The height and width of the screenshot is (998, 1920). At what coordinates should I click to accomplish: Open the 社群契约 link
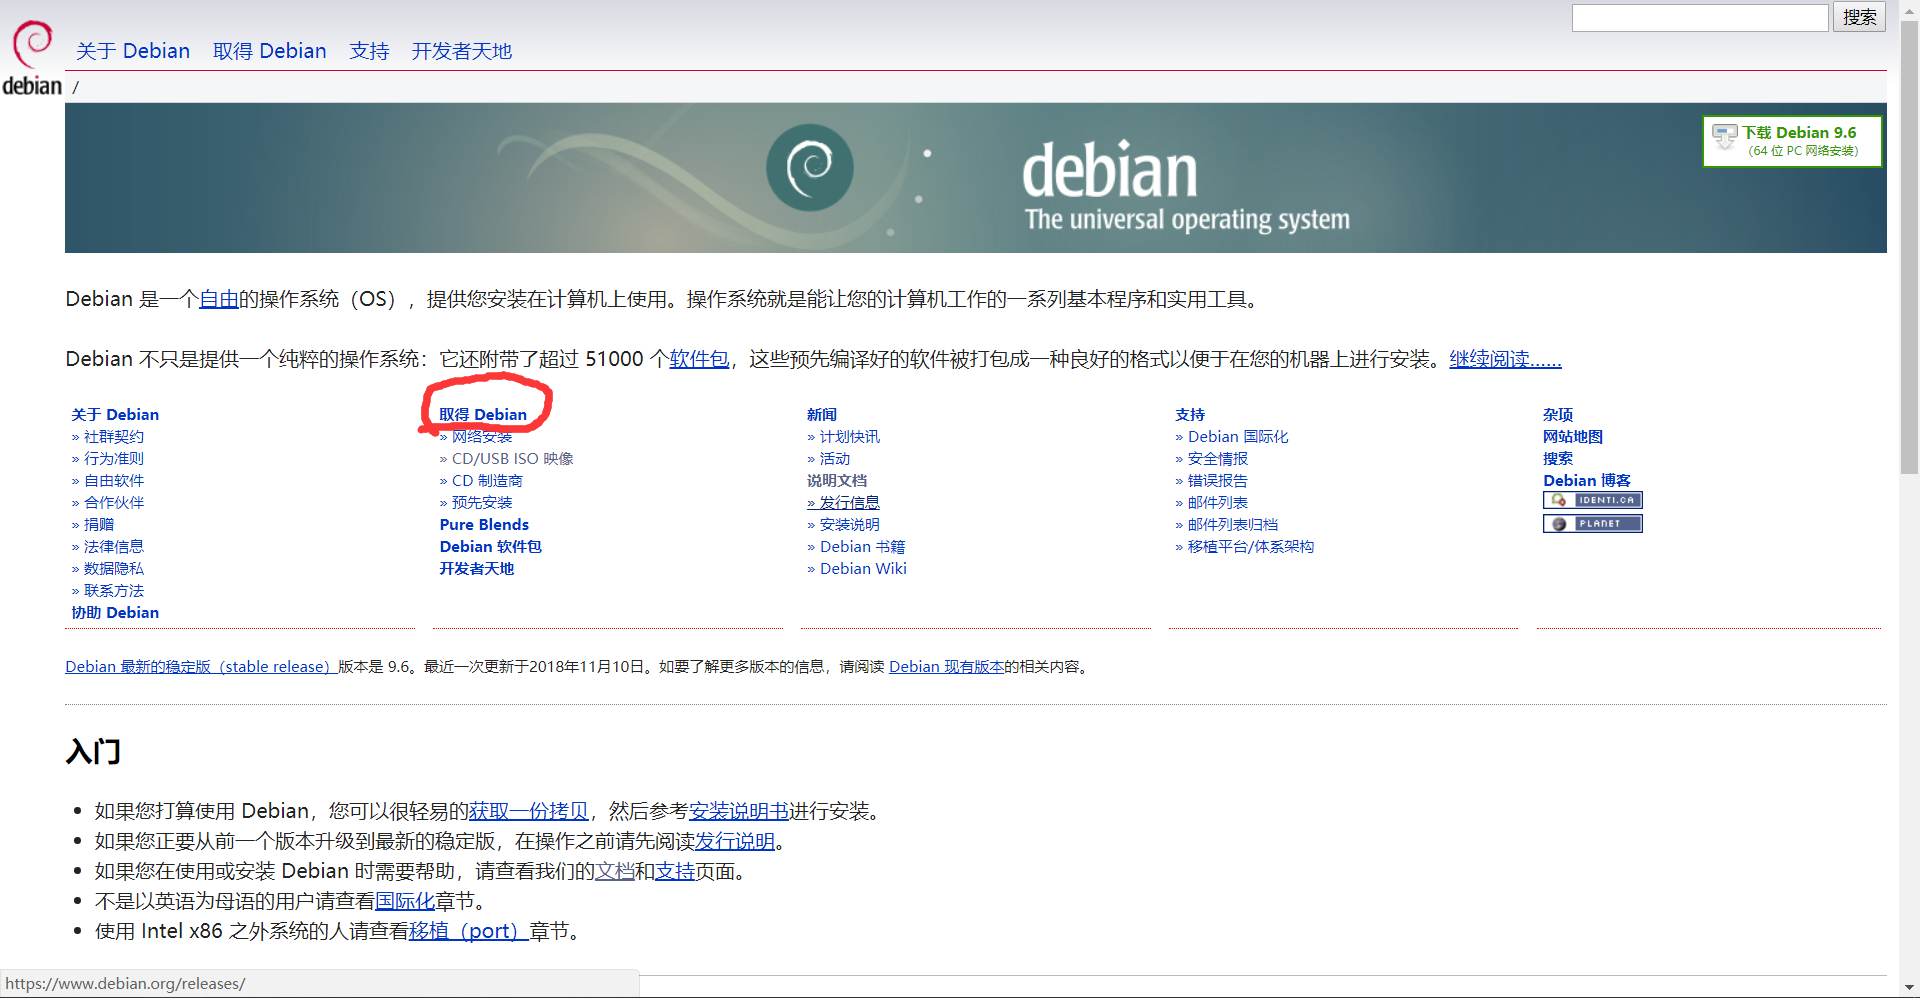[x=114, y=436]
